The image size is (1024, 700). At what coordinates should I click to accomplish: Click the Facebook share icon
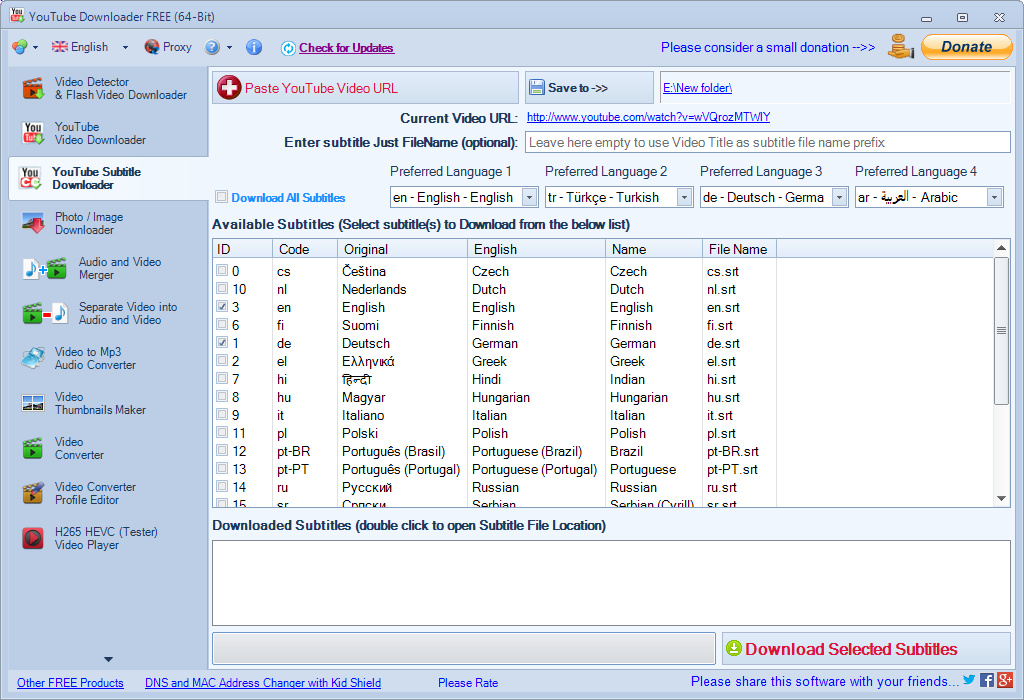coord(987,680)
